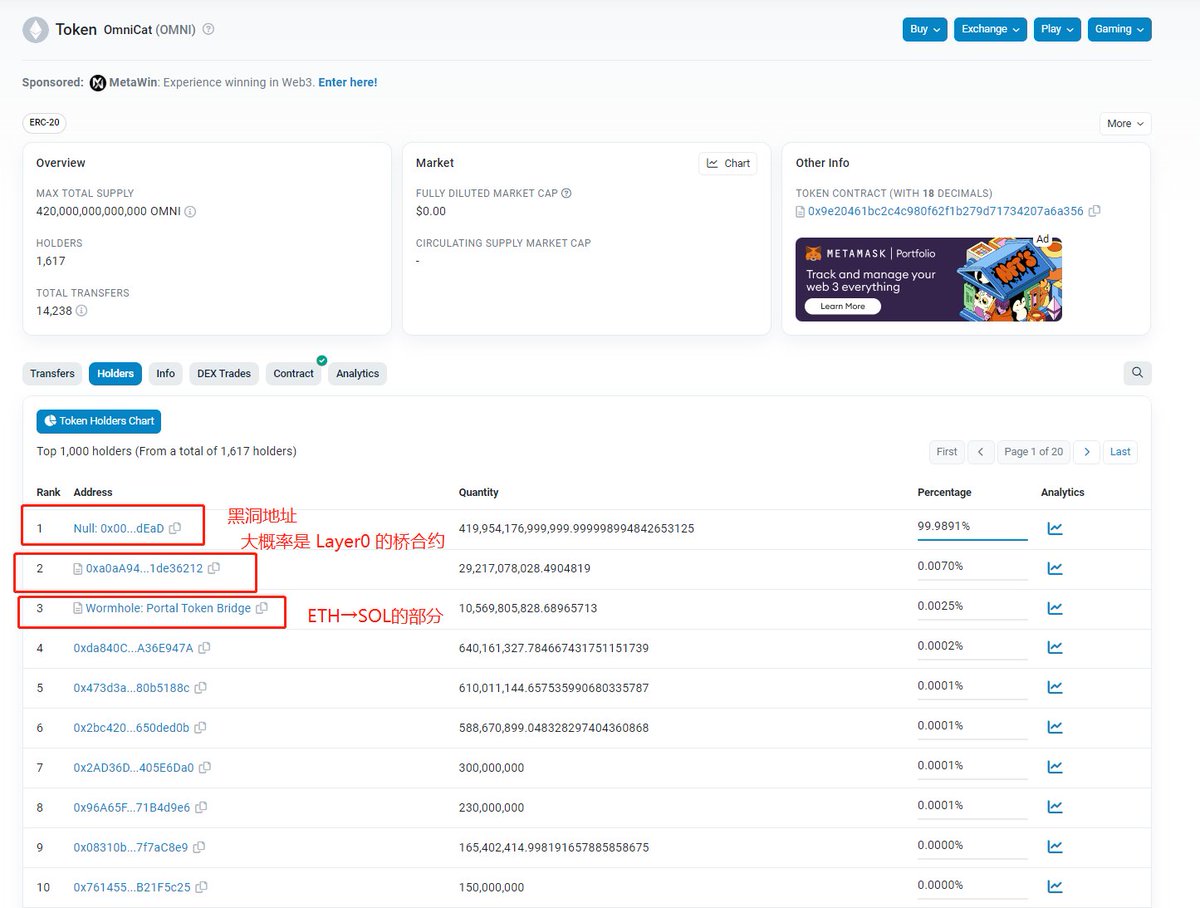
Task: Copy the Wormhole Portal Token Bridge address
Action: (262, 608)
